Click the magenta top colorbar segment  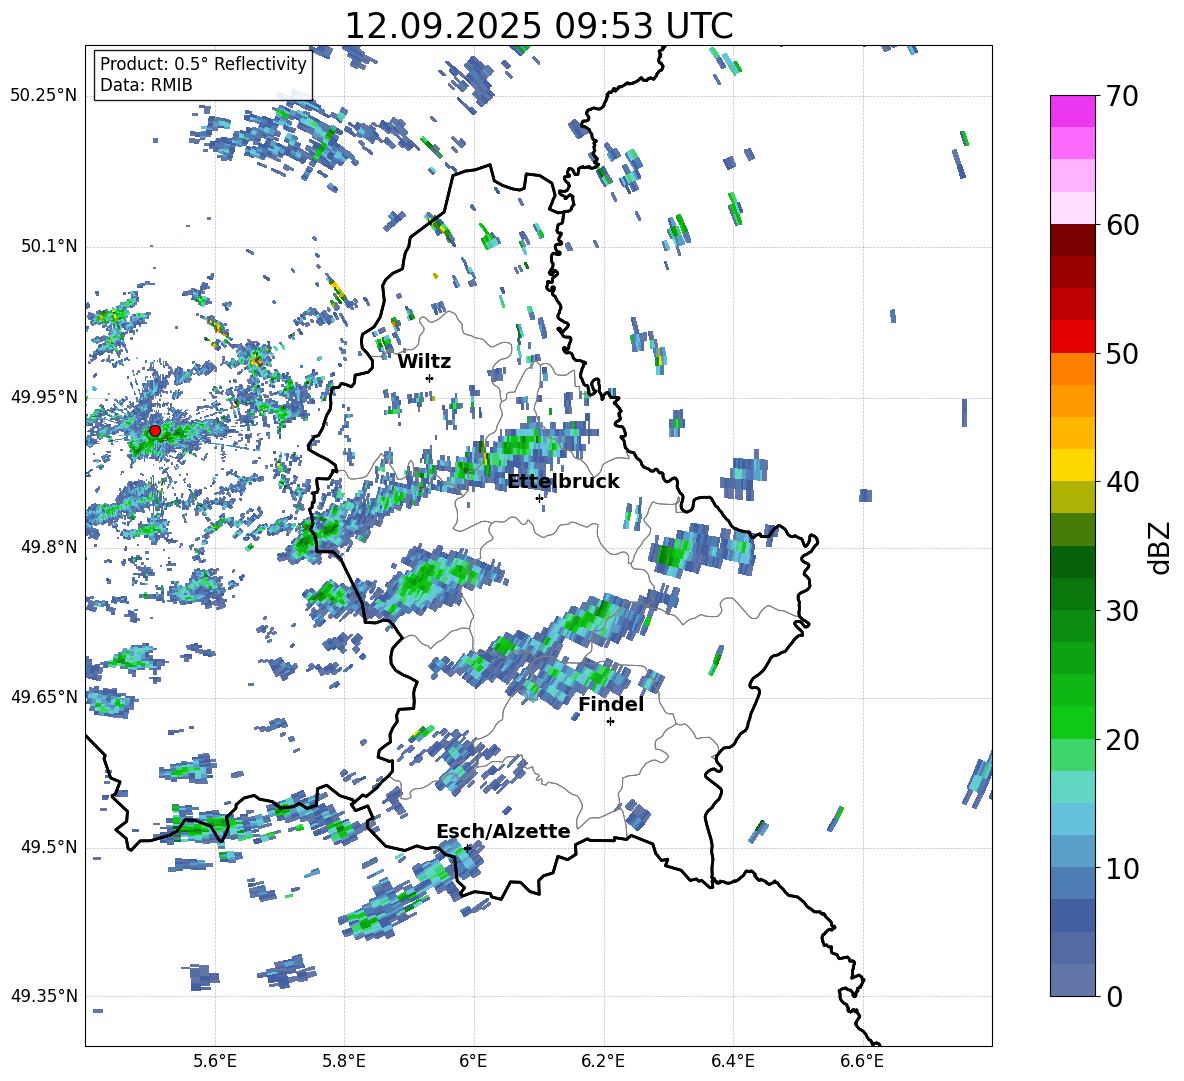click(x=1072, y=111)
